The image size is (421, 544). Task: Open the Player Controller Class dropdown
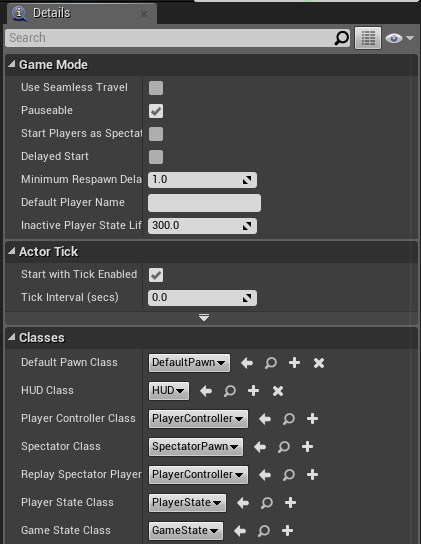pyautogui.click(x=198, y=419)
